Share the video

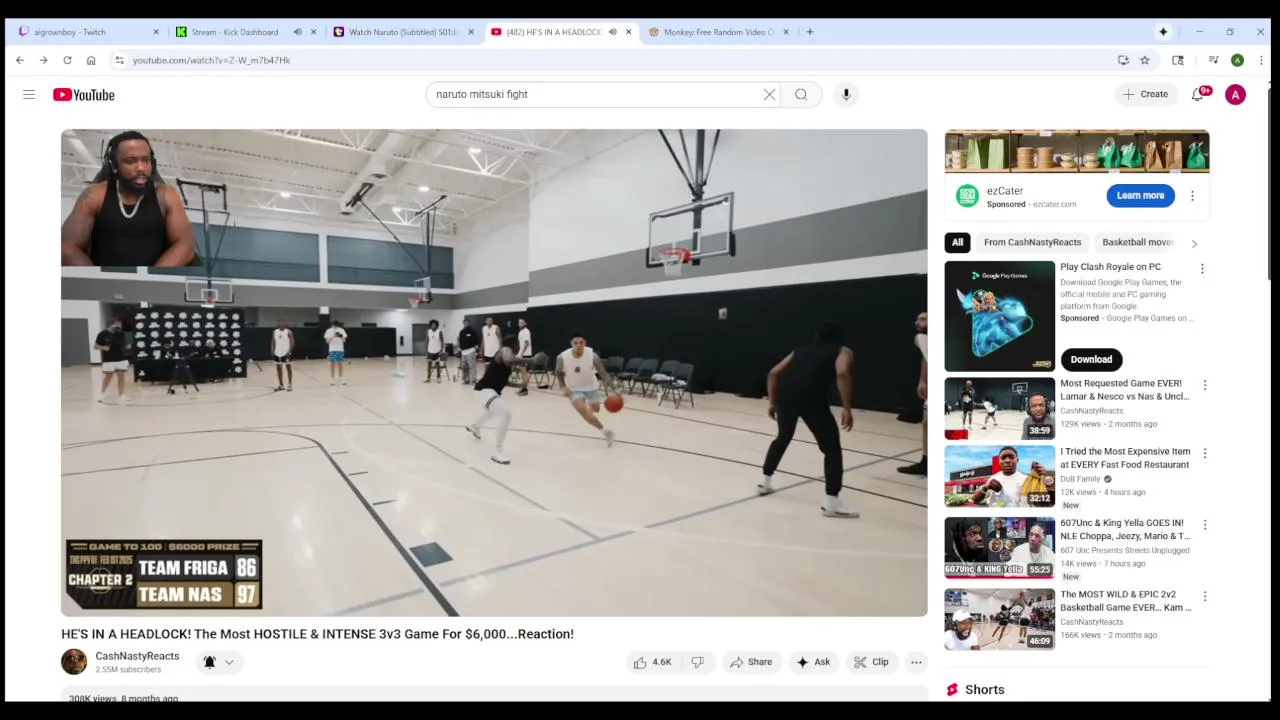751,662
